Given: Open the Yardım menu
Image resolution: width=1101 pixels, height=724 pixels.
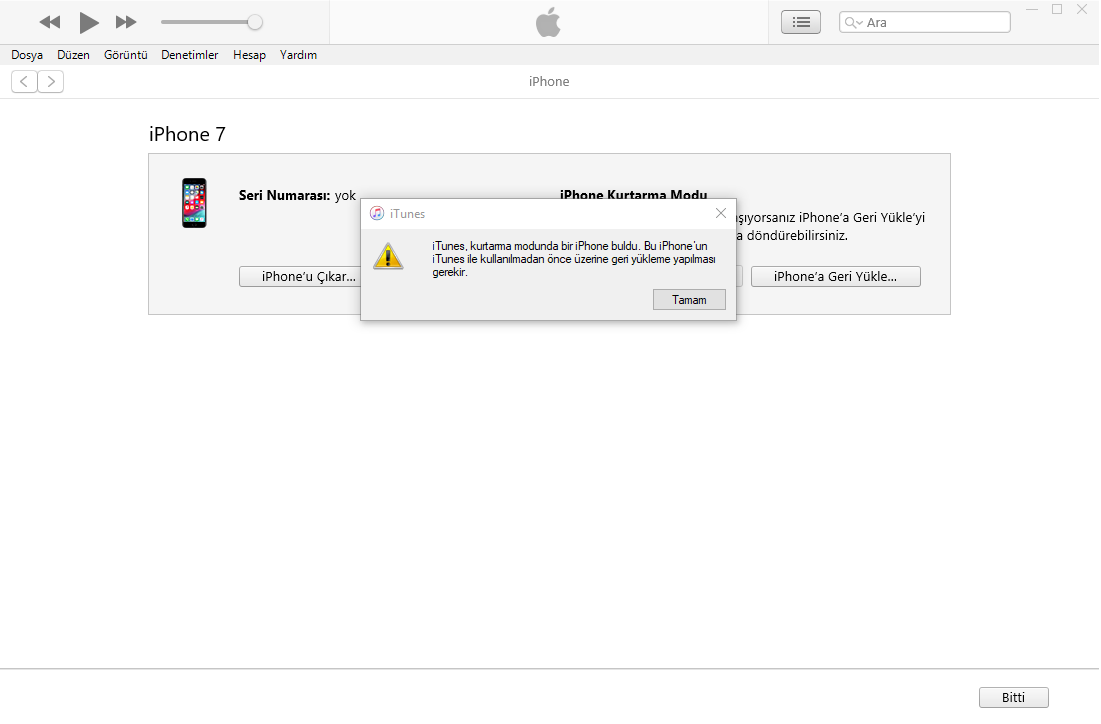Looking at the screenshot, I should [x=298, y=55].
